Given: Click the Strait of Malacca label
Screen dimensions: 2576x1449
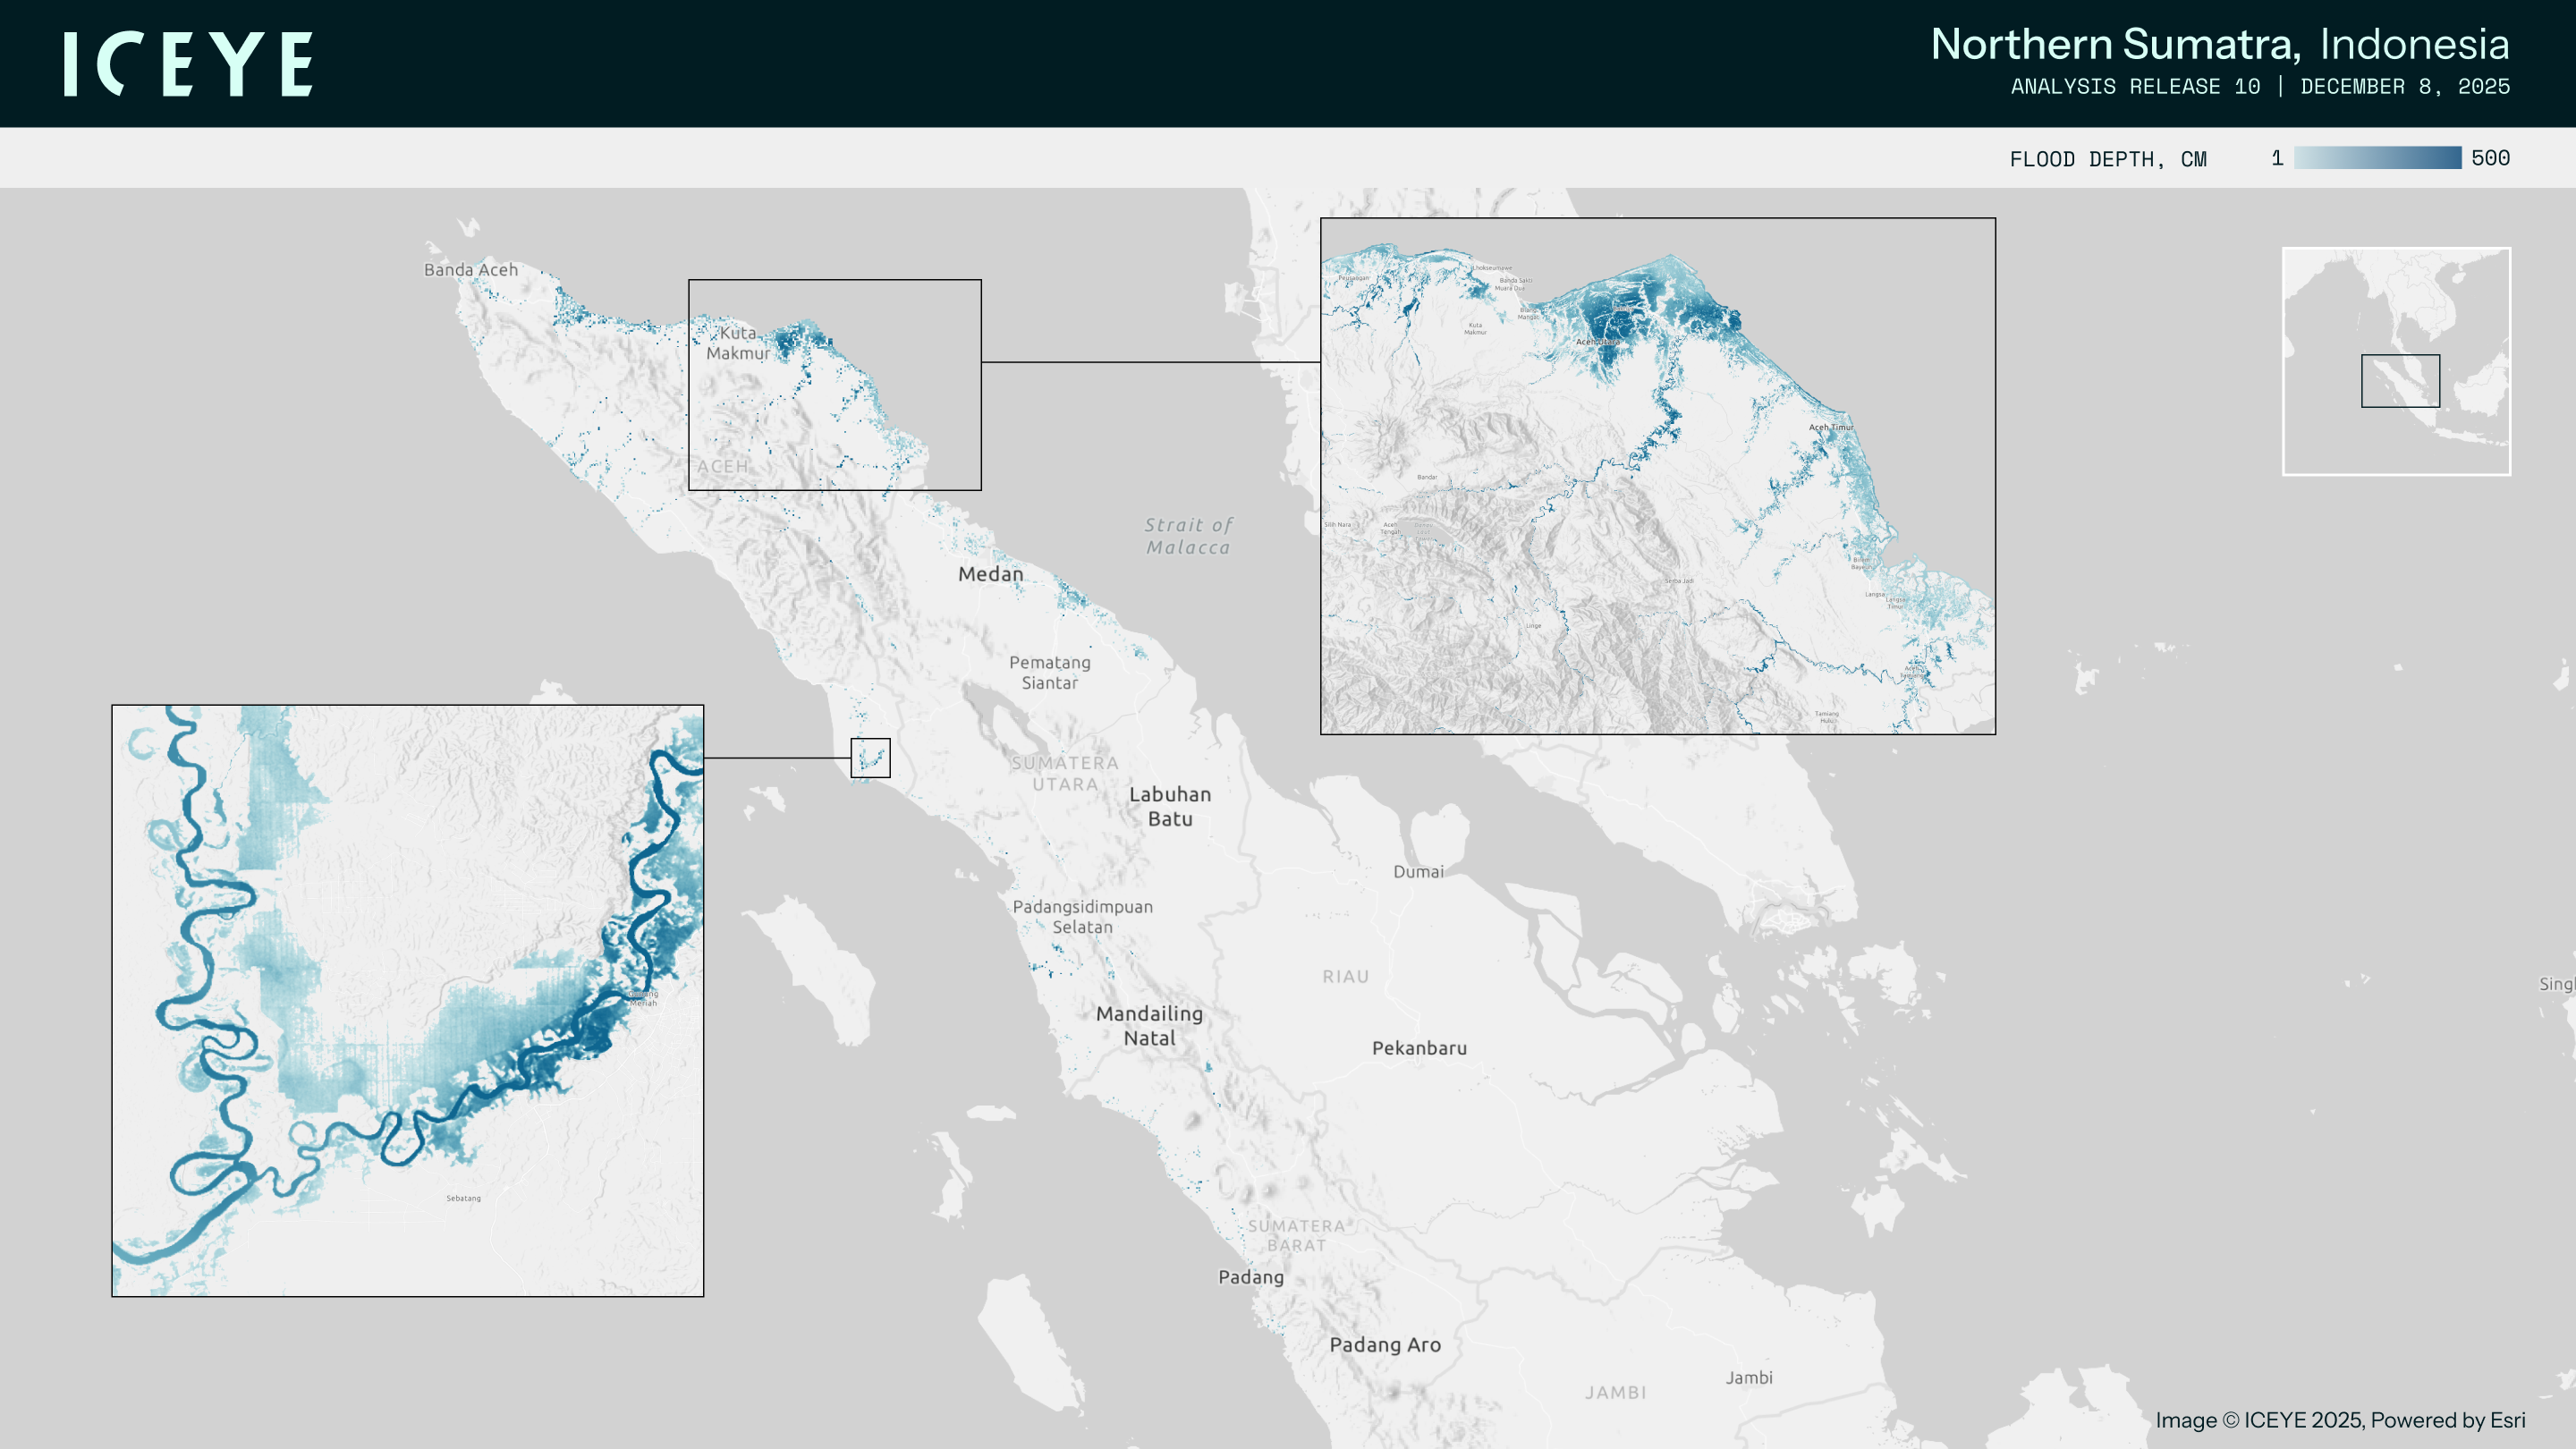Looking at the screenshot, I should click(1188, 536).
